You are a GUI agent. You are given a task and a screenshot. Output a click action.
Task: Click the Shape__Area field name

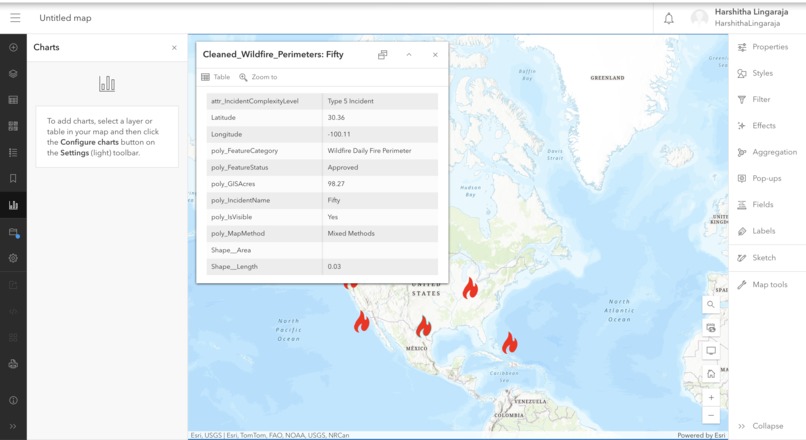pos(231,250)
